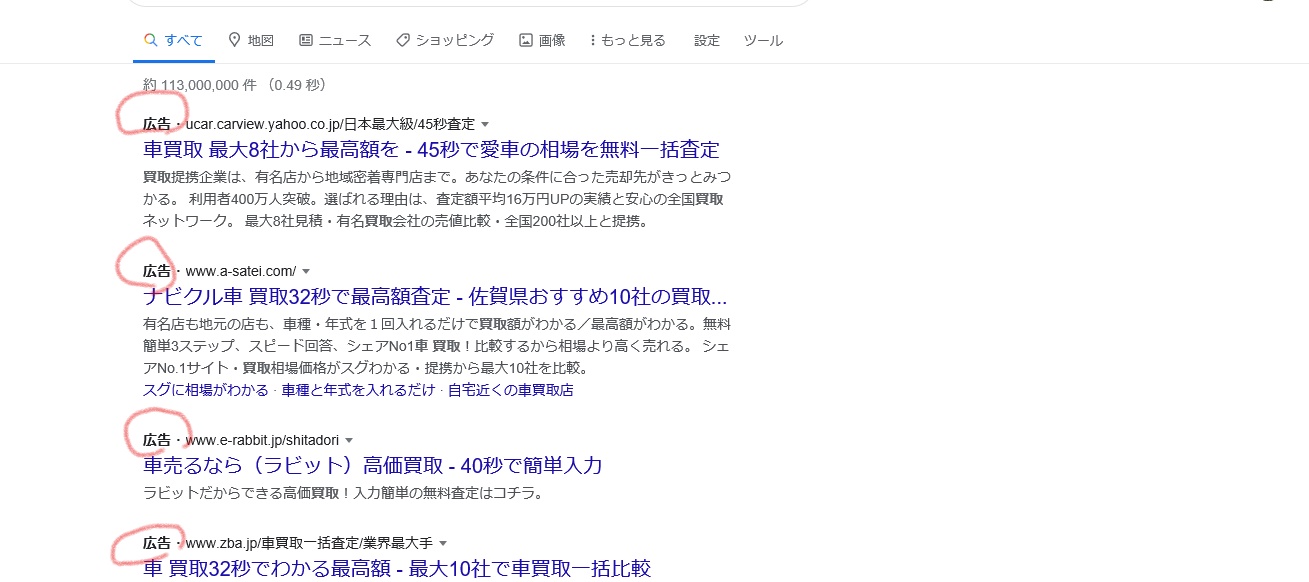Expand the arrow next to www.a-satei.com
Image resolution: width=1309 pixels, height=582 pixels.
click(x=306, y=272)
